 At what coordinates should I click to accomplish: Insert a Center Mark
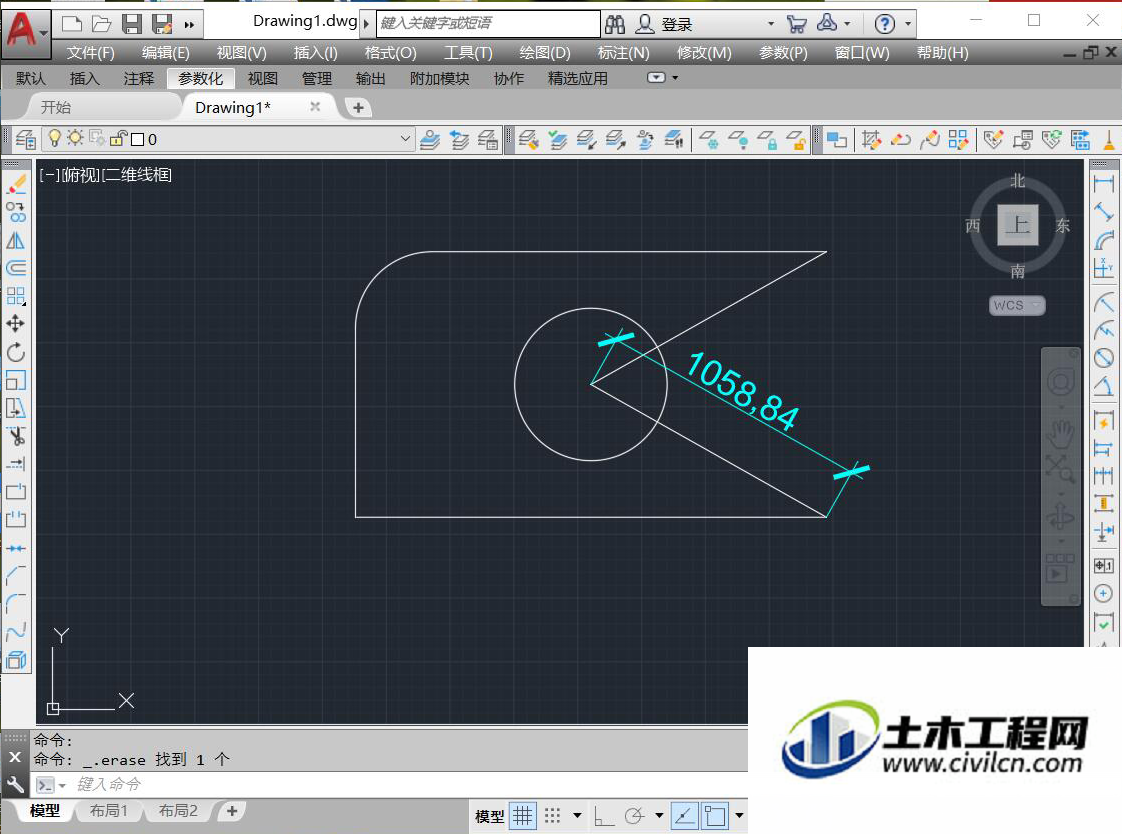point(1103,593)
